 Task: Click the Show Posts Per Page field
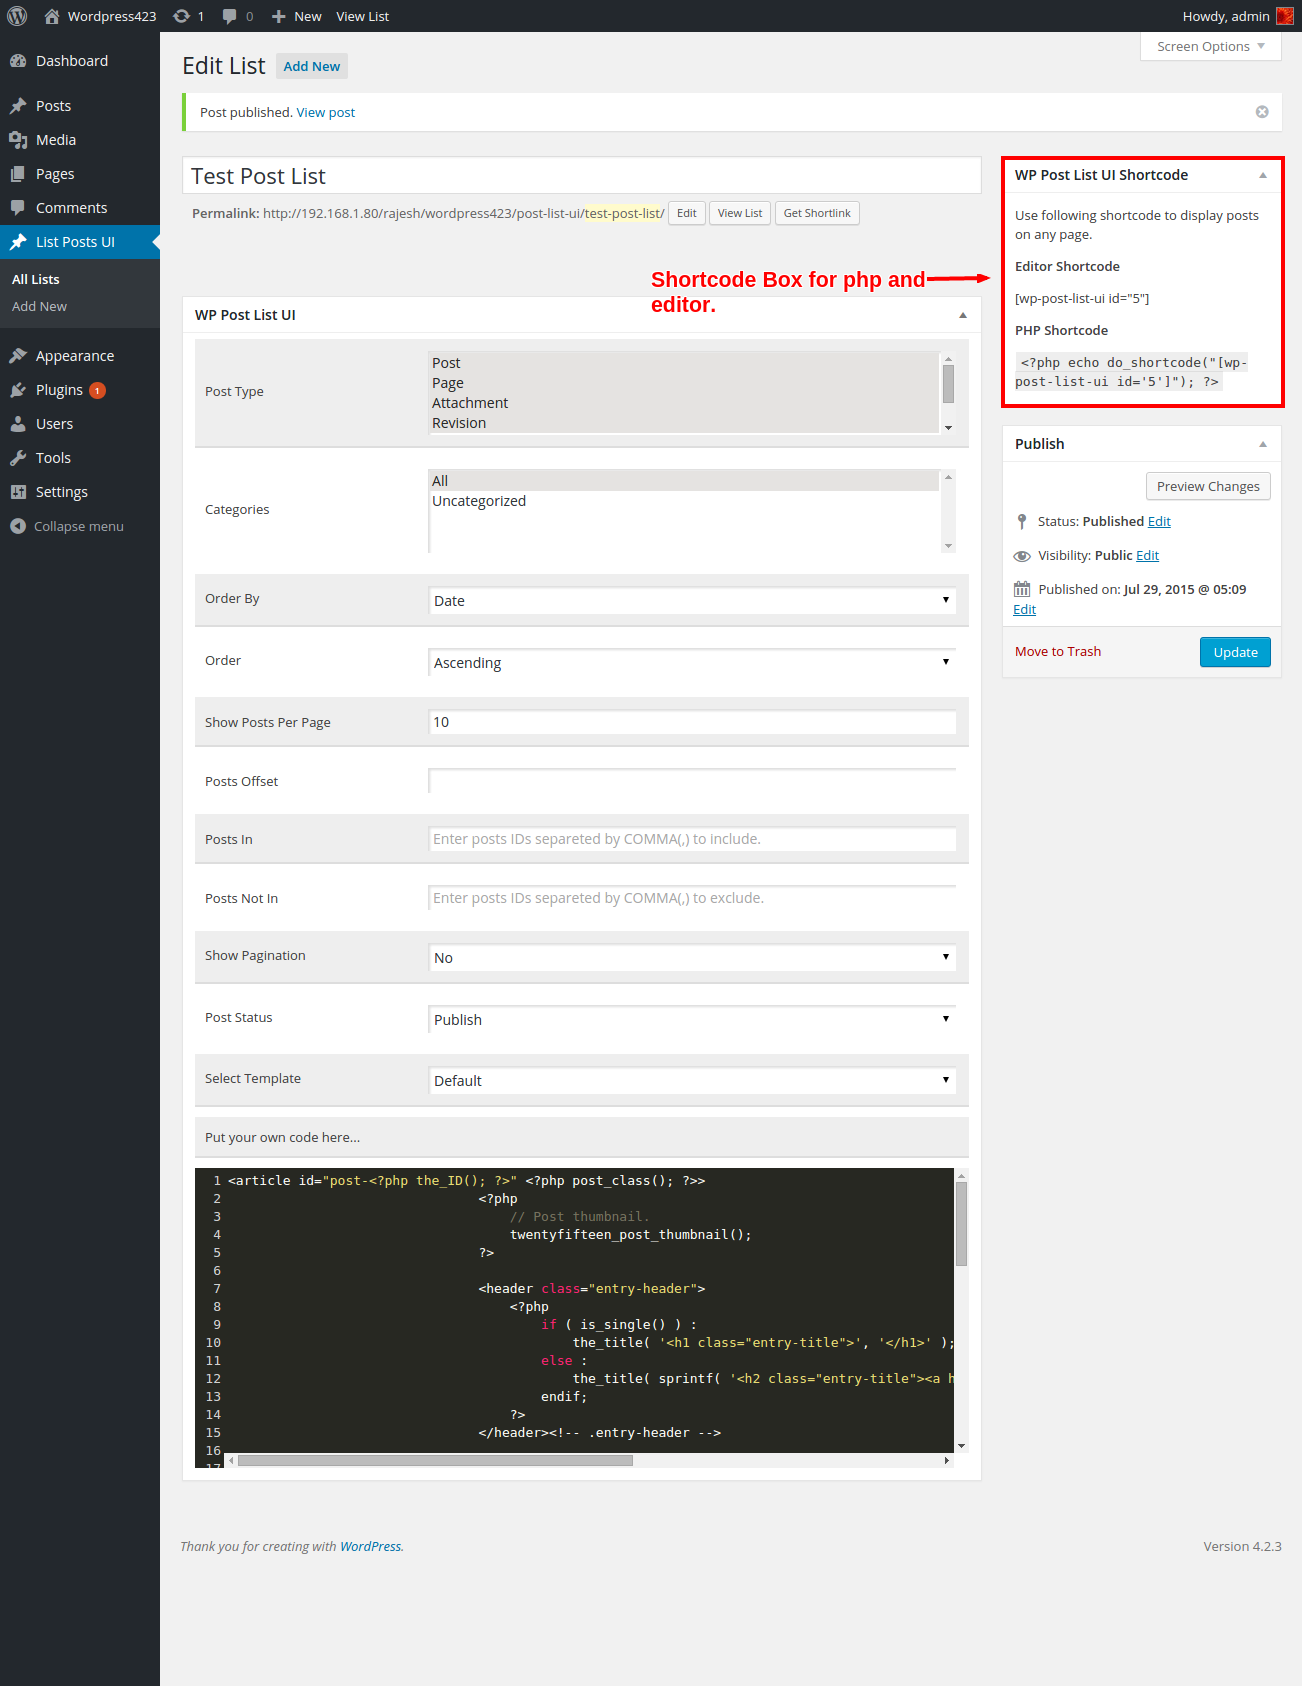pyautogui.click(x=692, y=722)
